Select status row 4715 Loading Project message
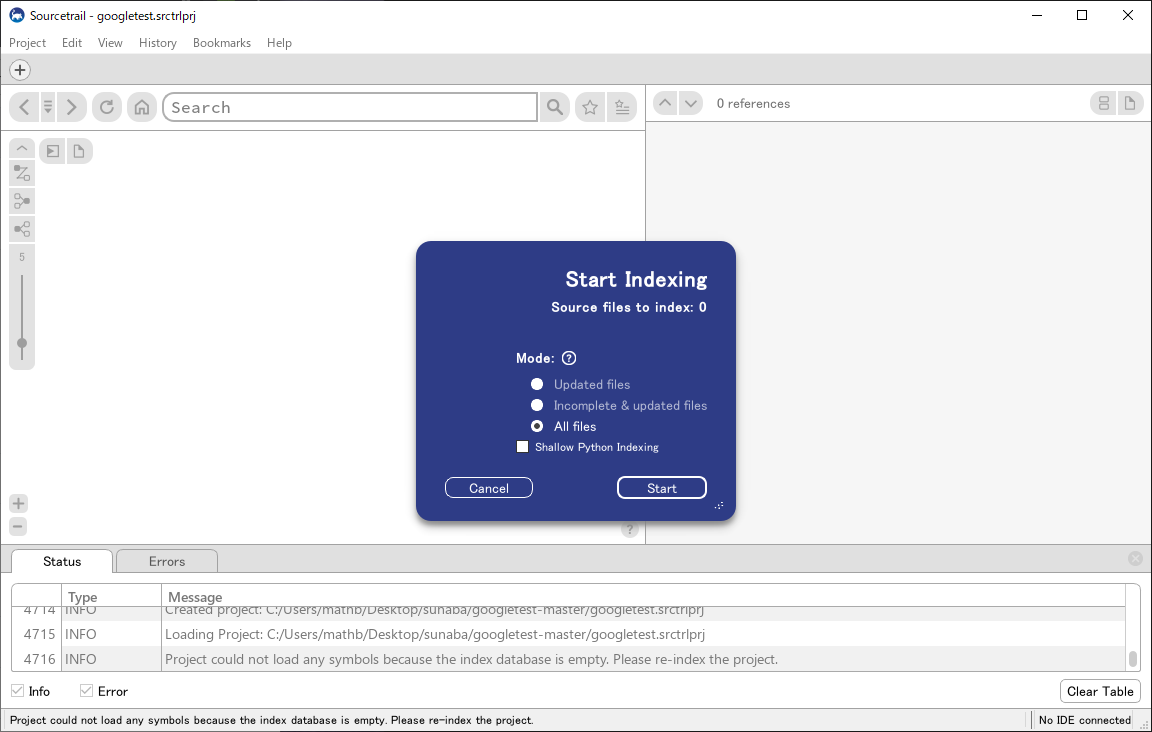The image size is (1152, 732). 569,634
